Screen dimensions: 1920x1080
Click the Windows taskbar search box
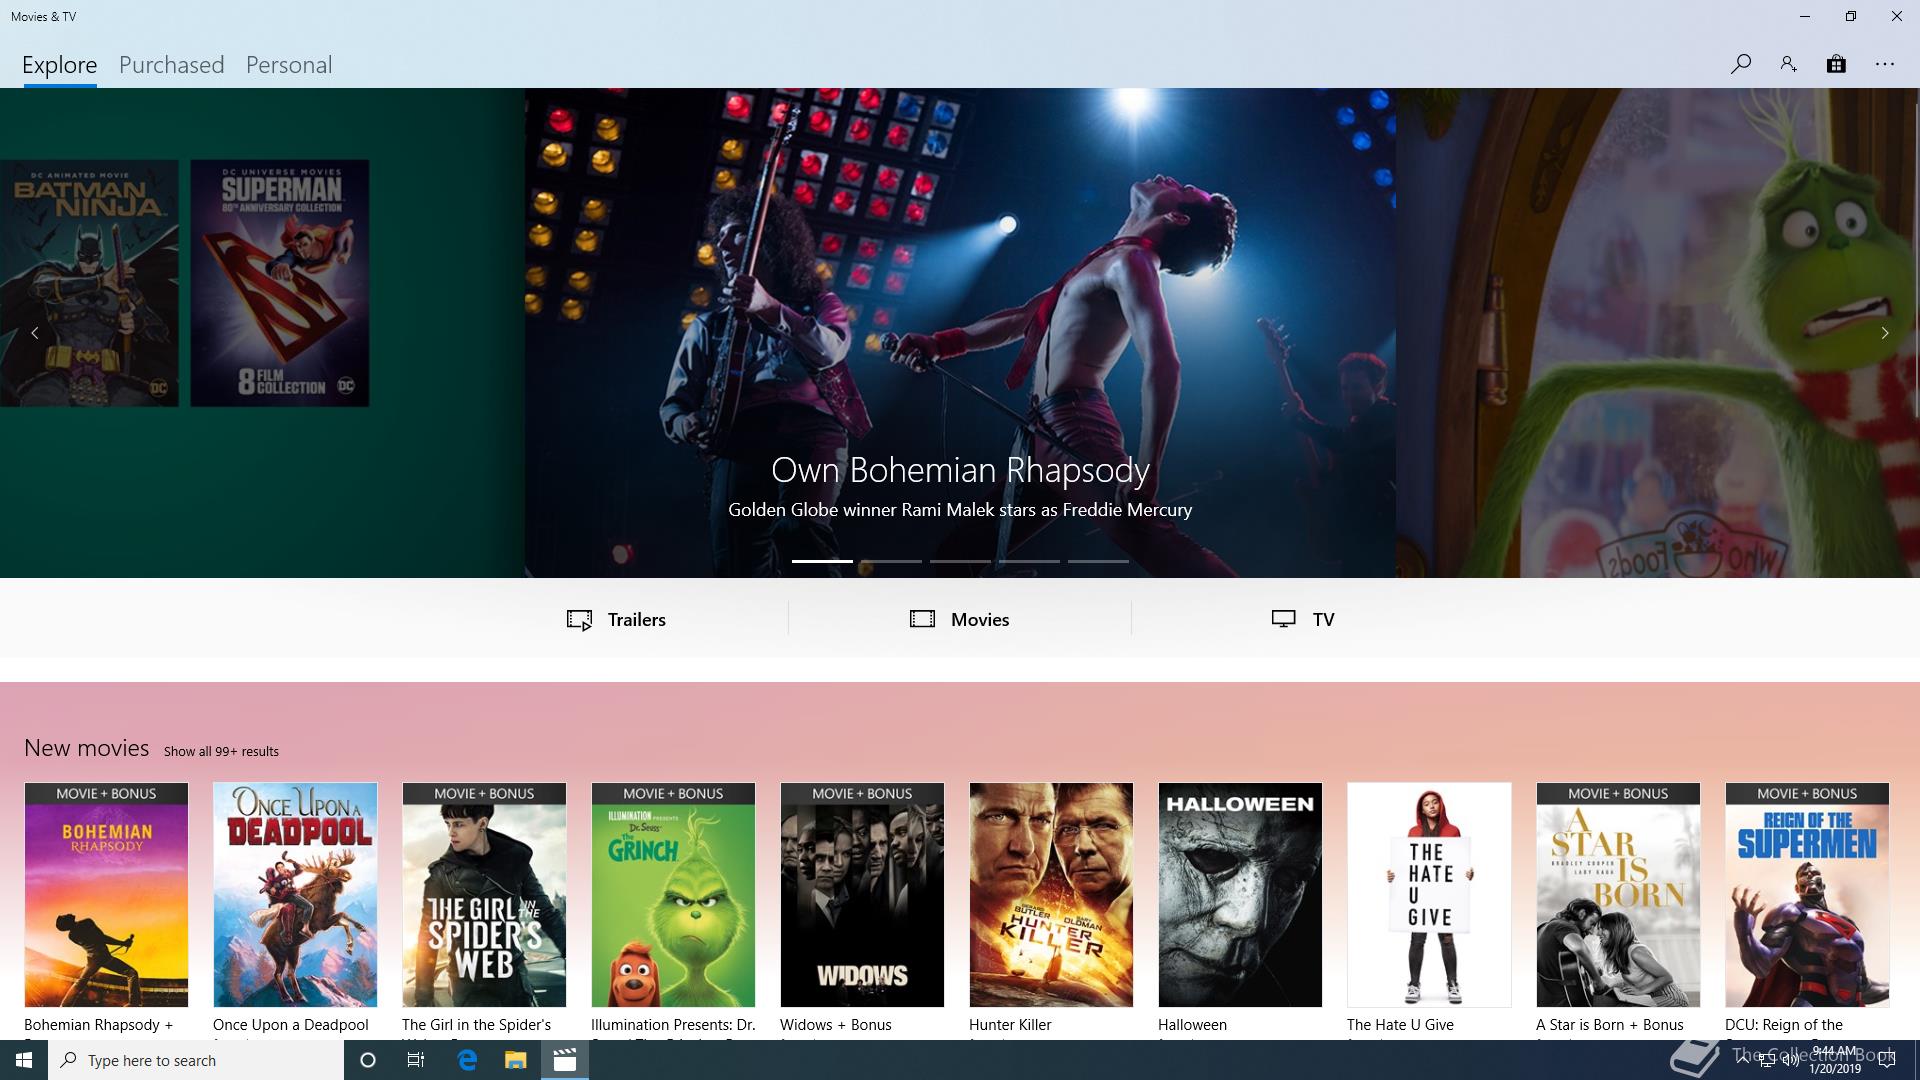tap(196, 1060)
